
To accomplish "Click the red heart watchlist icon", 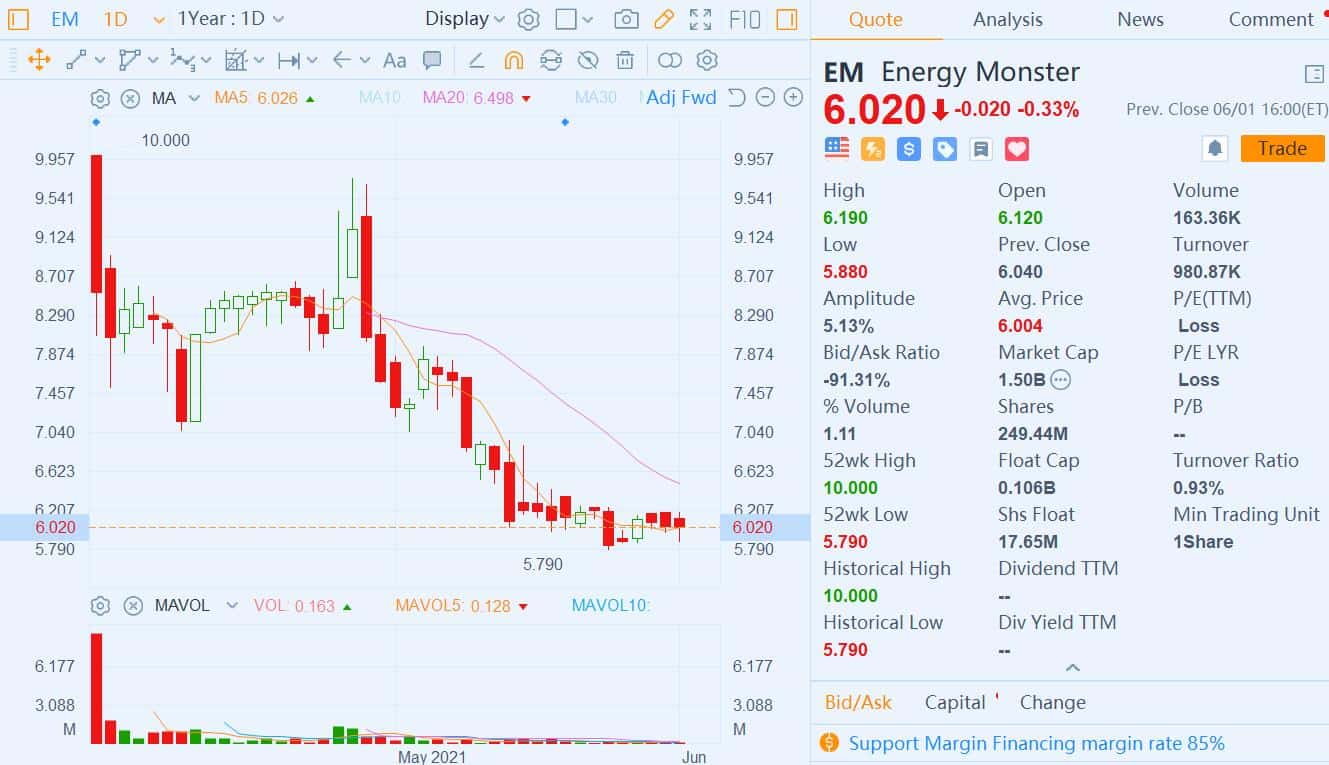I will [x=1017, y=149].
